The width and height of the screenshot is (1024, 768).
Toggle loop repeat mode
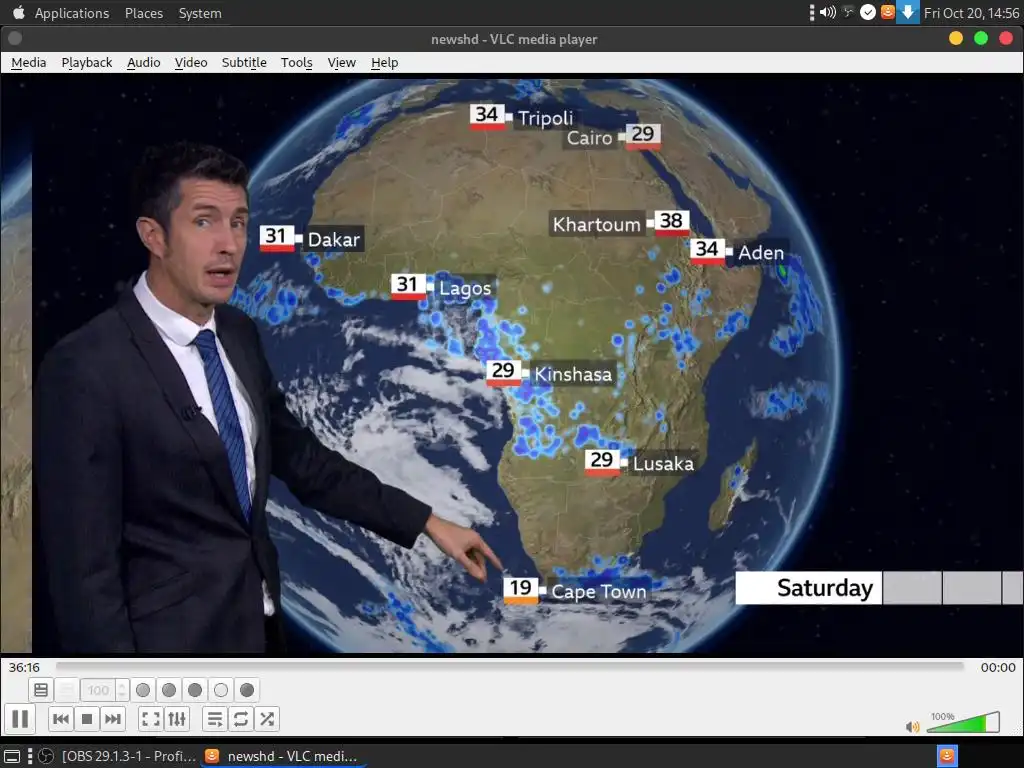pyautogui.click(x=240, y=719)
